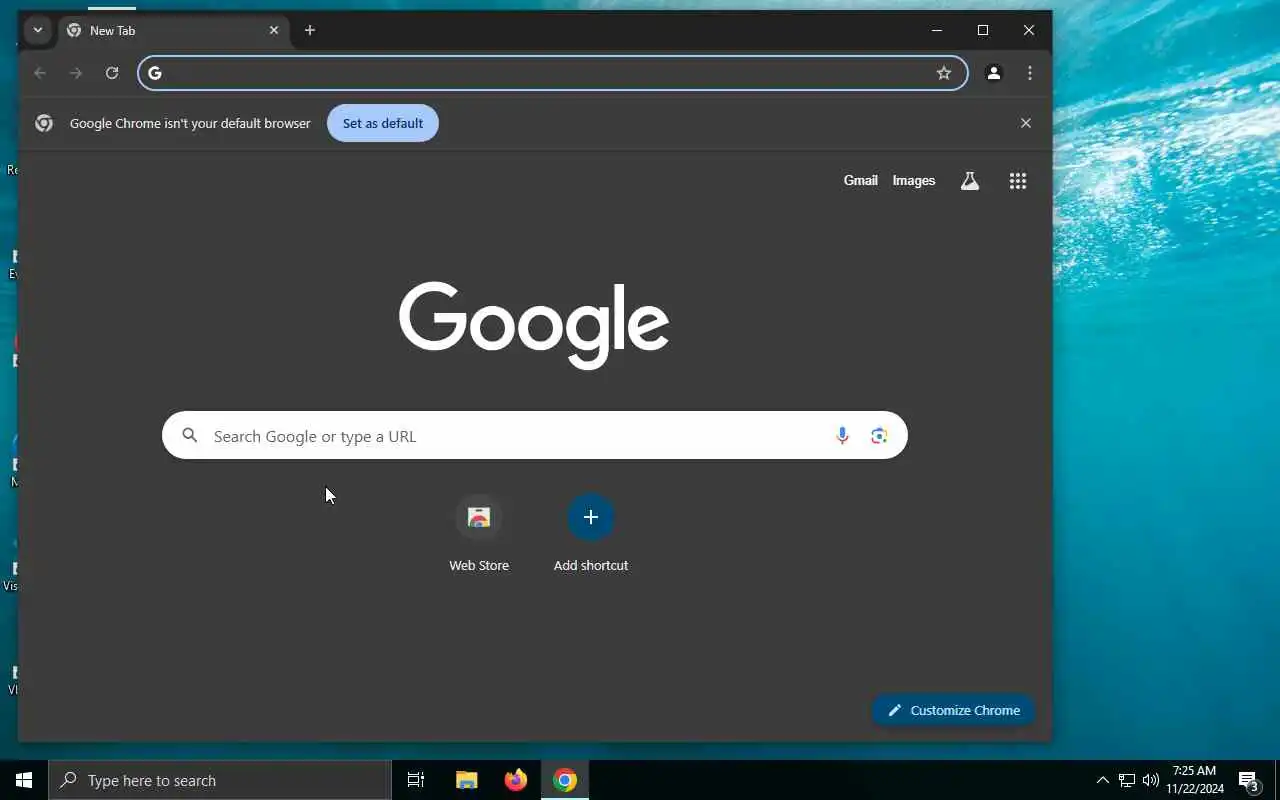Reload the current page
Viewport: 1280px width, 800px height.
pyautogui.click(x=112, y=73)
